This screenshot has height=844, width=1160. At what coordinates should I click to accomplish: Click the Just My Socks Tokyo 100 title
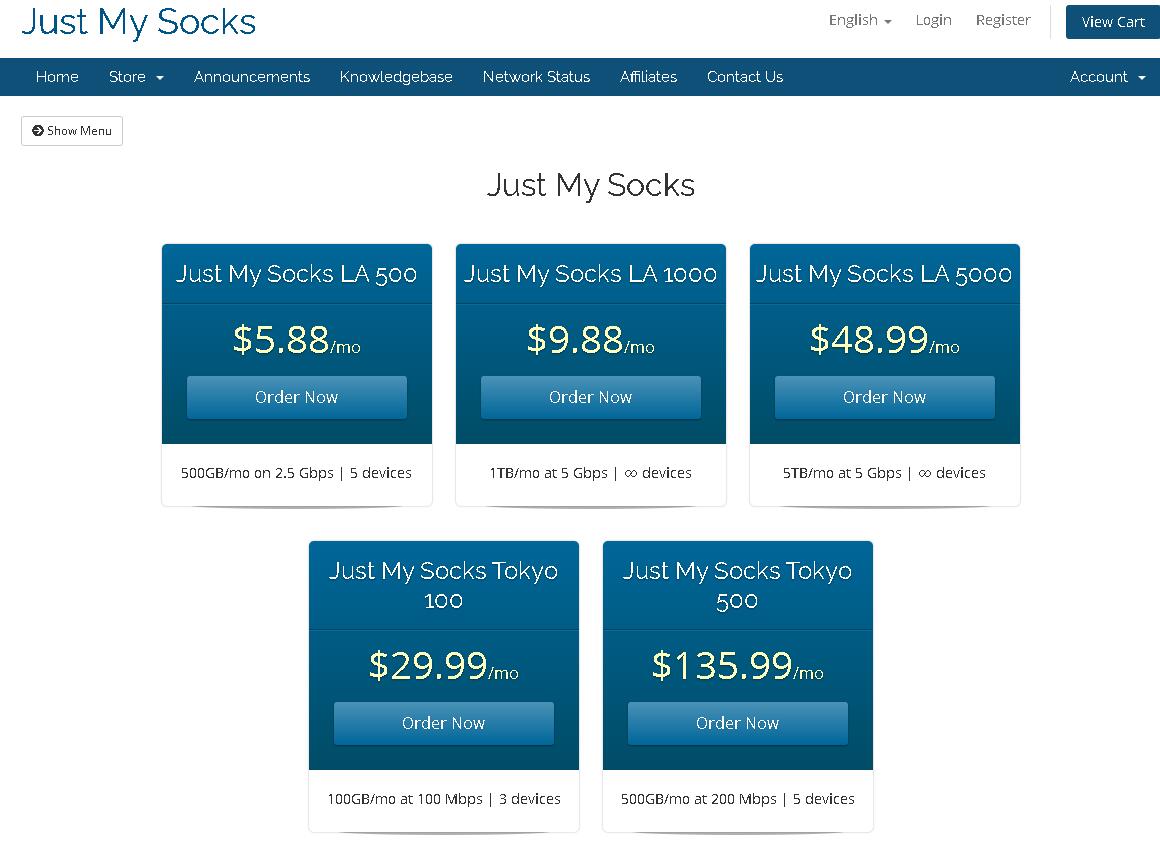click(443, 585)
